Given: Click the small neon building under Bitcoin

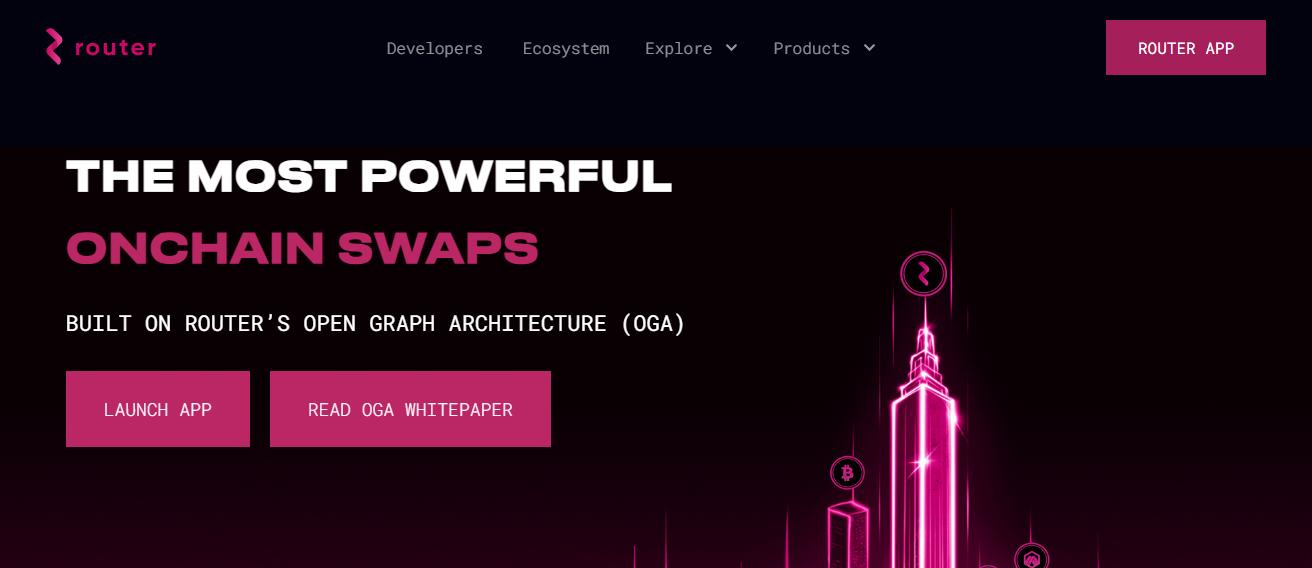Looking at the screenshot, I should click(848, 535).
